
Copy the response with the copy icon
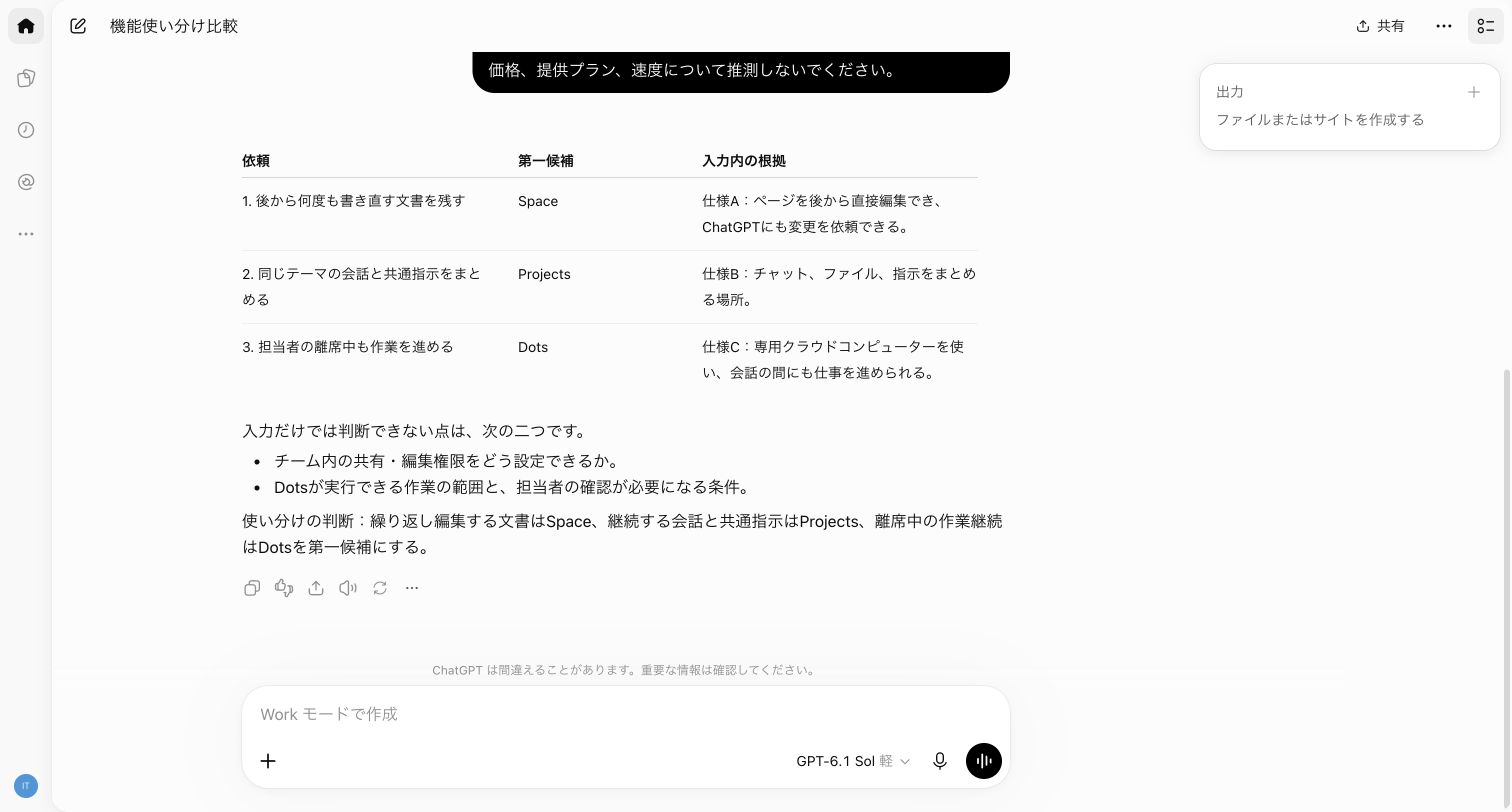click(x=252, y=588)
